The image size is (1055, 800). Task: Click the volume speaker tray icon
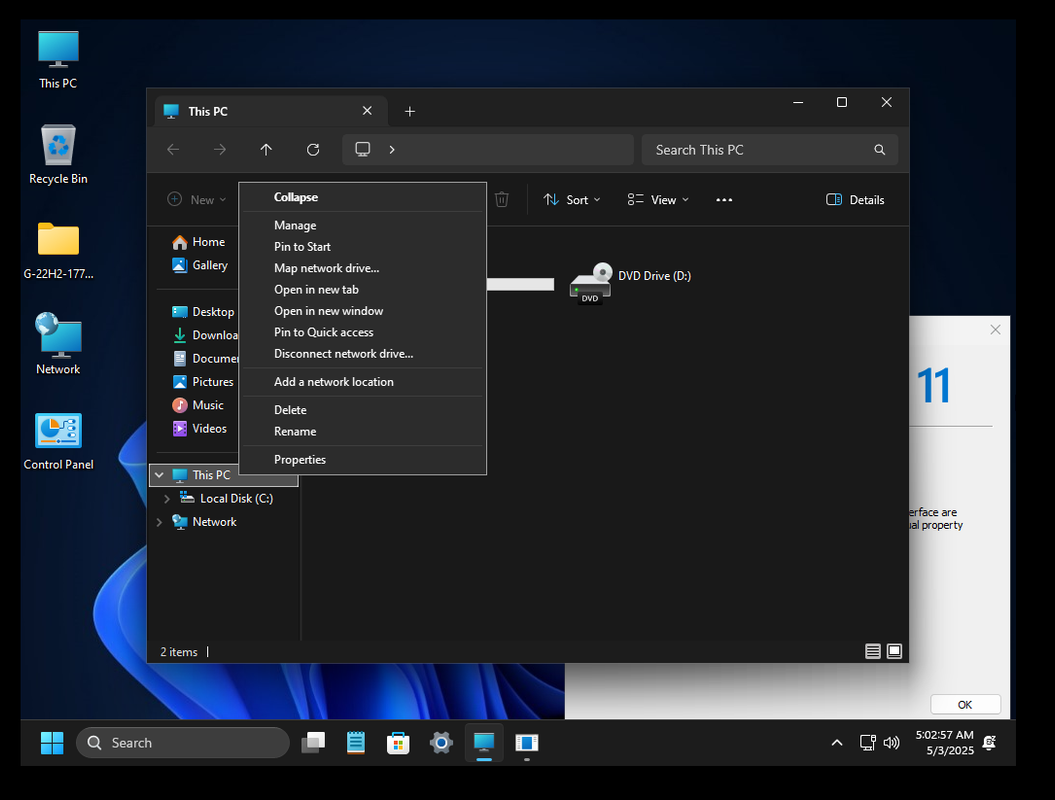[x=892, y=743]
